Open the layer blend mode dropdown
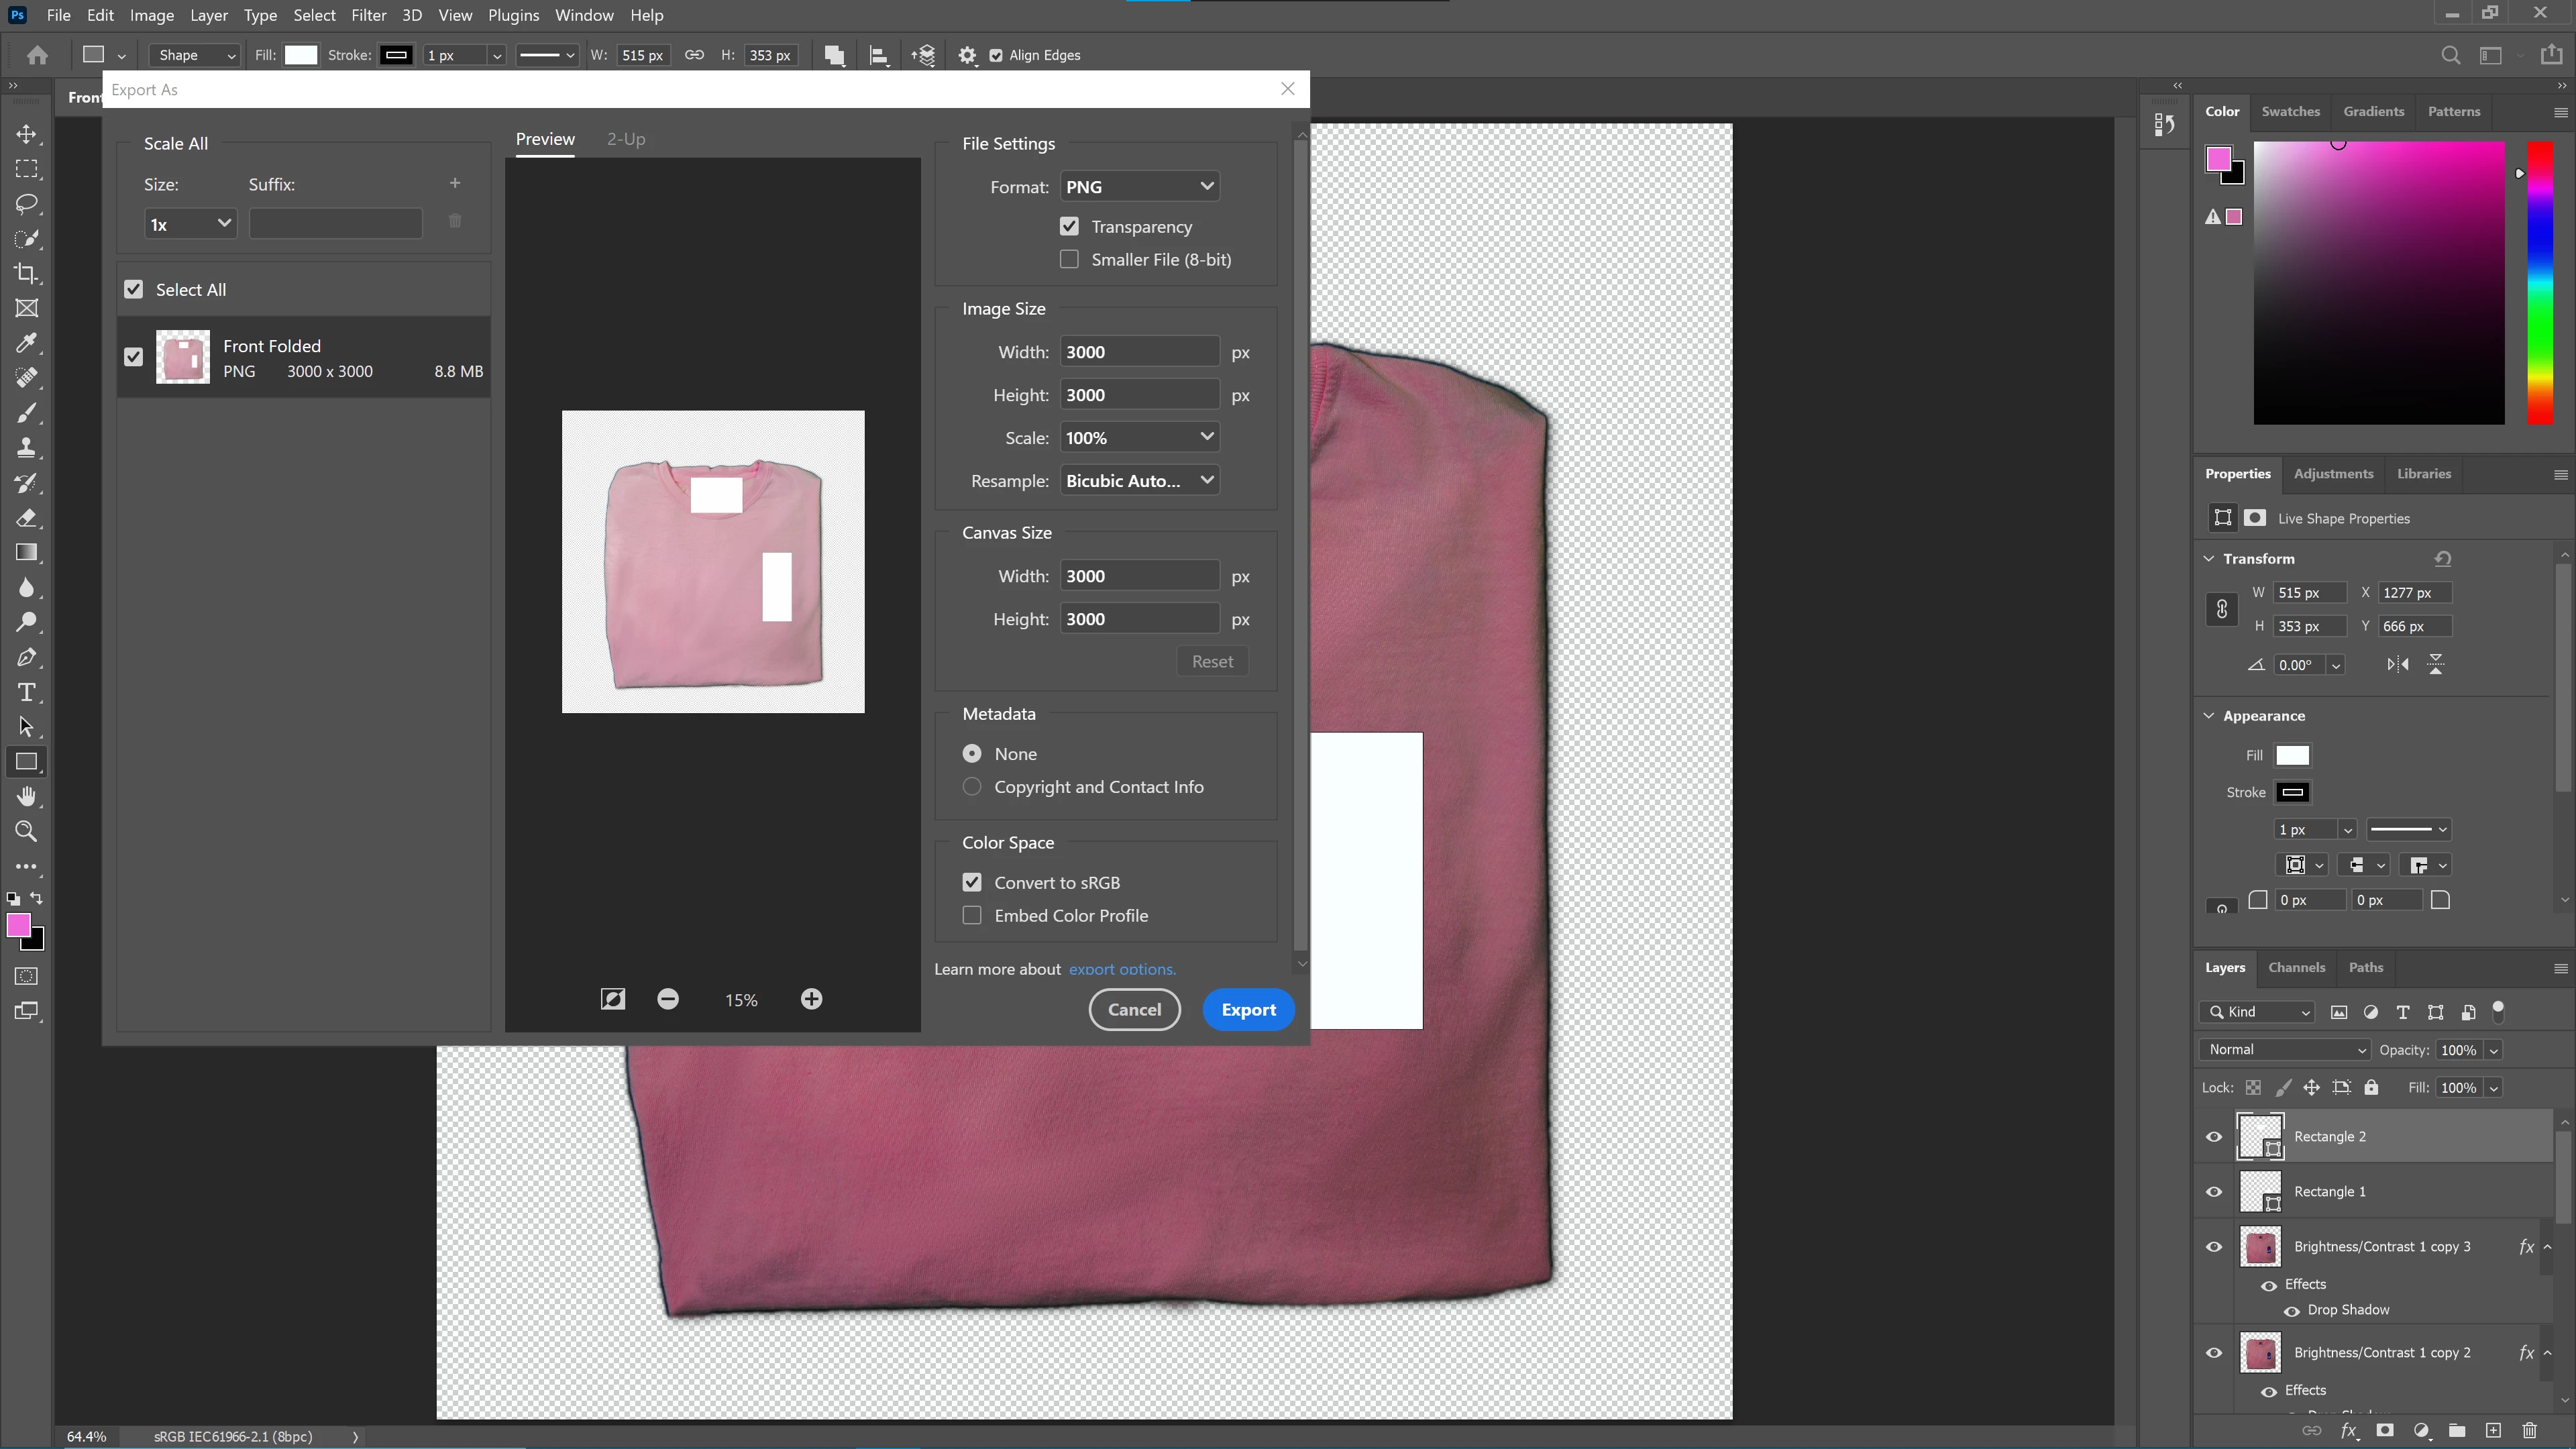 point(2285,1050)
